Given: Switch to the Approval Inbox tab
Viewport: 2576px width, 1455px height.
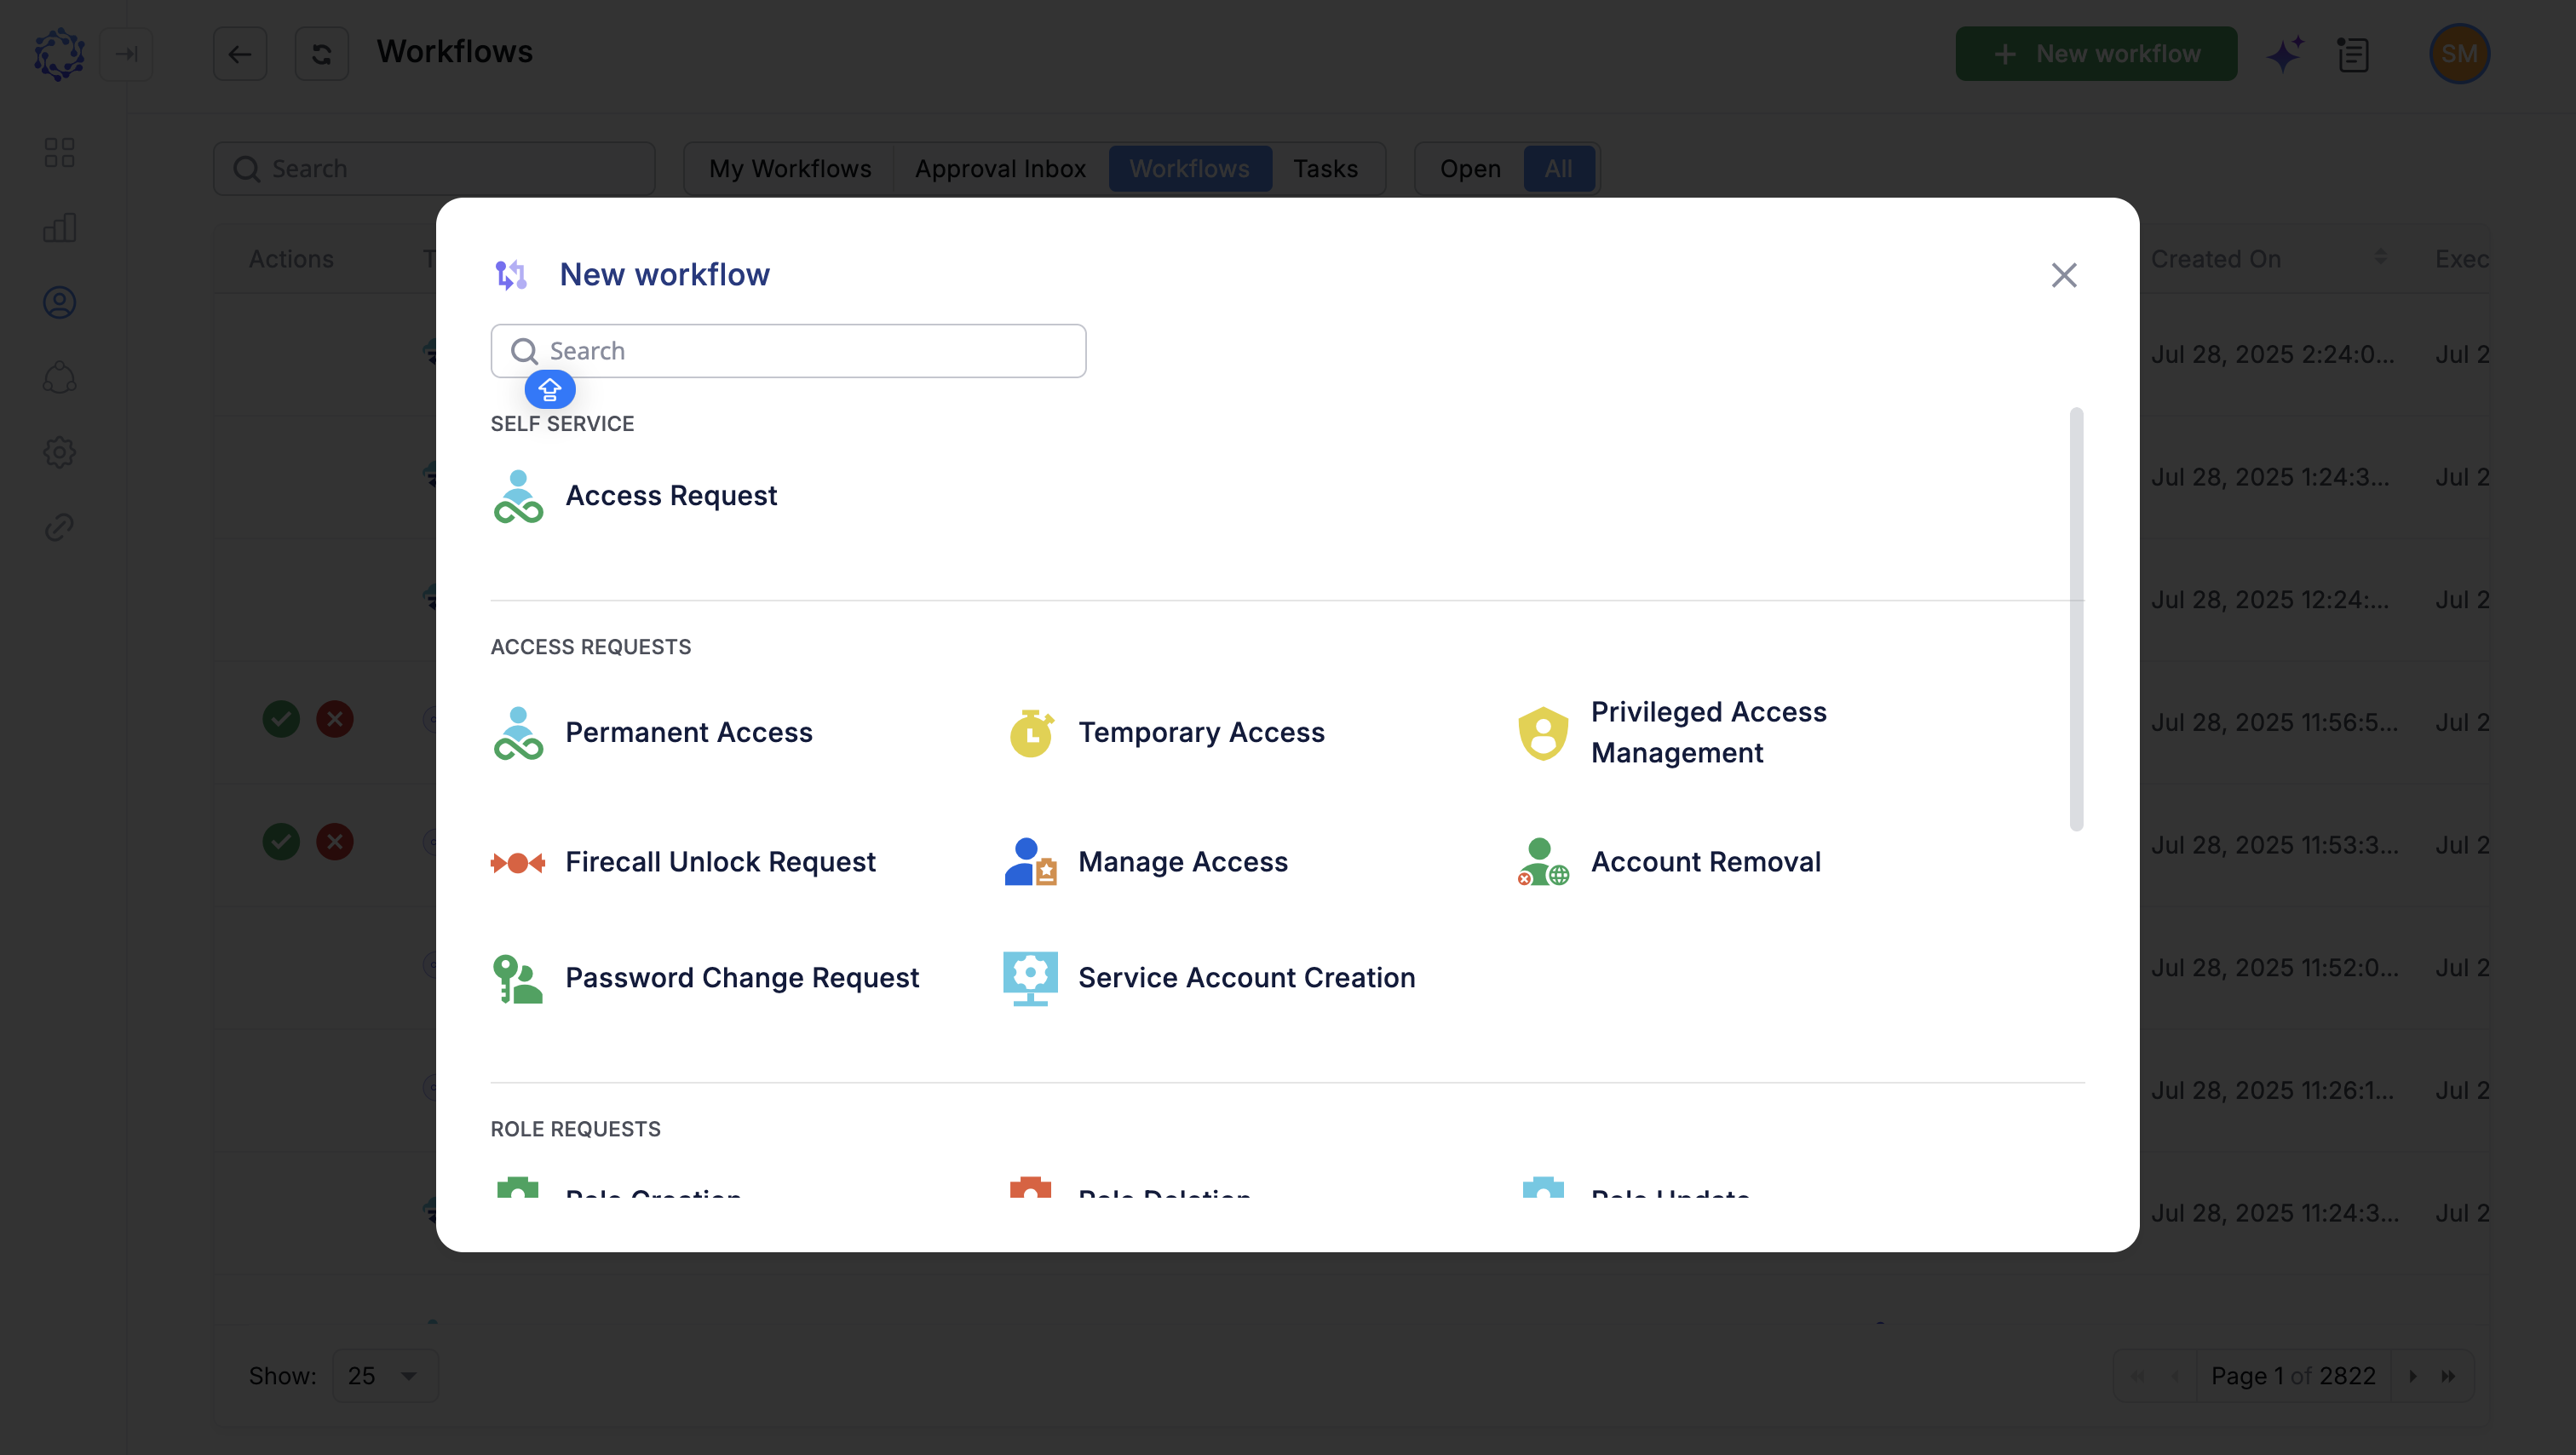Looking at the screenshot, I should [999, 168].
